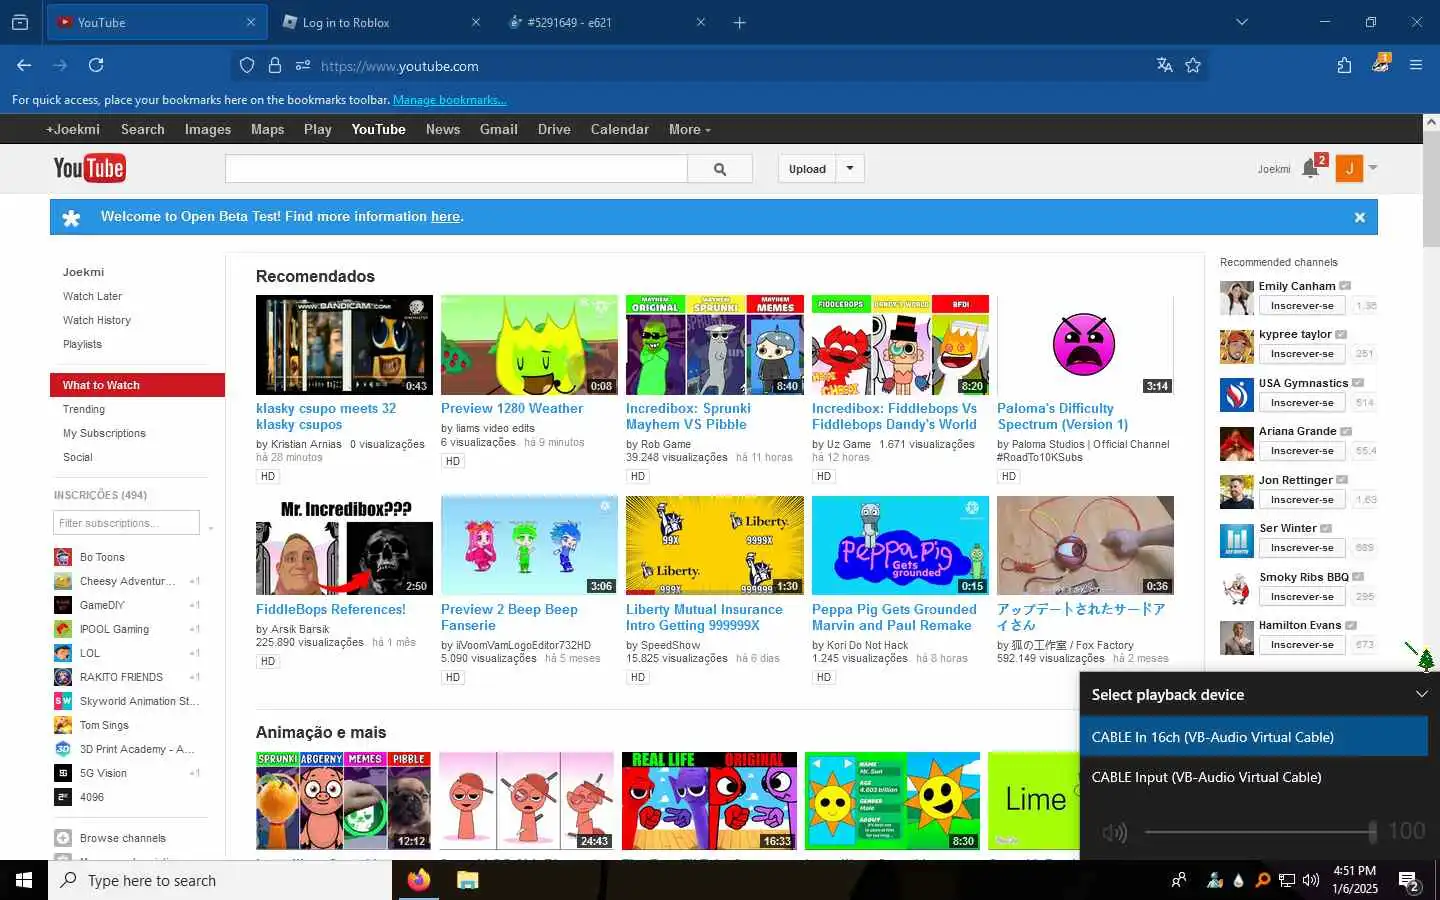Click the page vertical scrollbar

tap(1431, 190)
